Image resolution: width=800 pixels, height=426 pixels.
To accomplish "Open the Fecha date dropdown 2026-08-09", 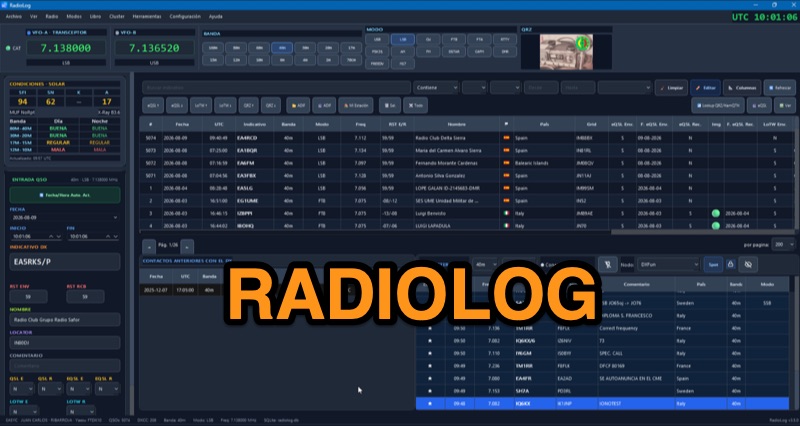I will coord(65,217).
